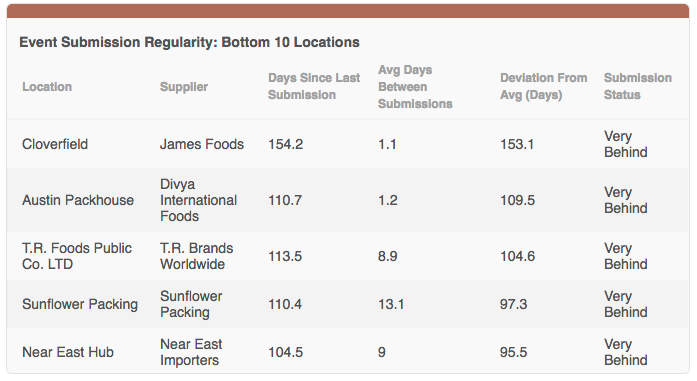This screenshot has width=697, height=381.
Task: Select the Sunflower Packing location cell
Action: [x=80, y=304]
